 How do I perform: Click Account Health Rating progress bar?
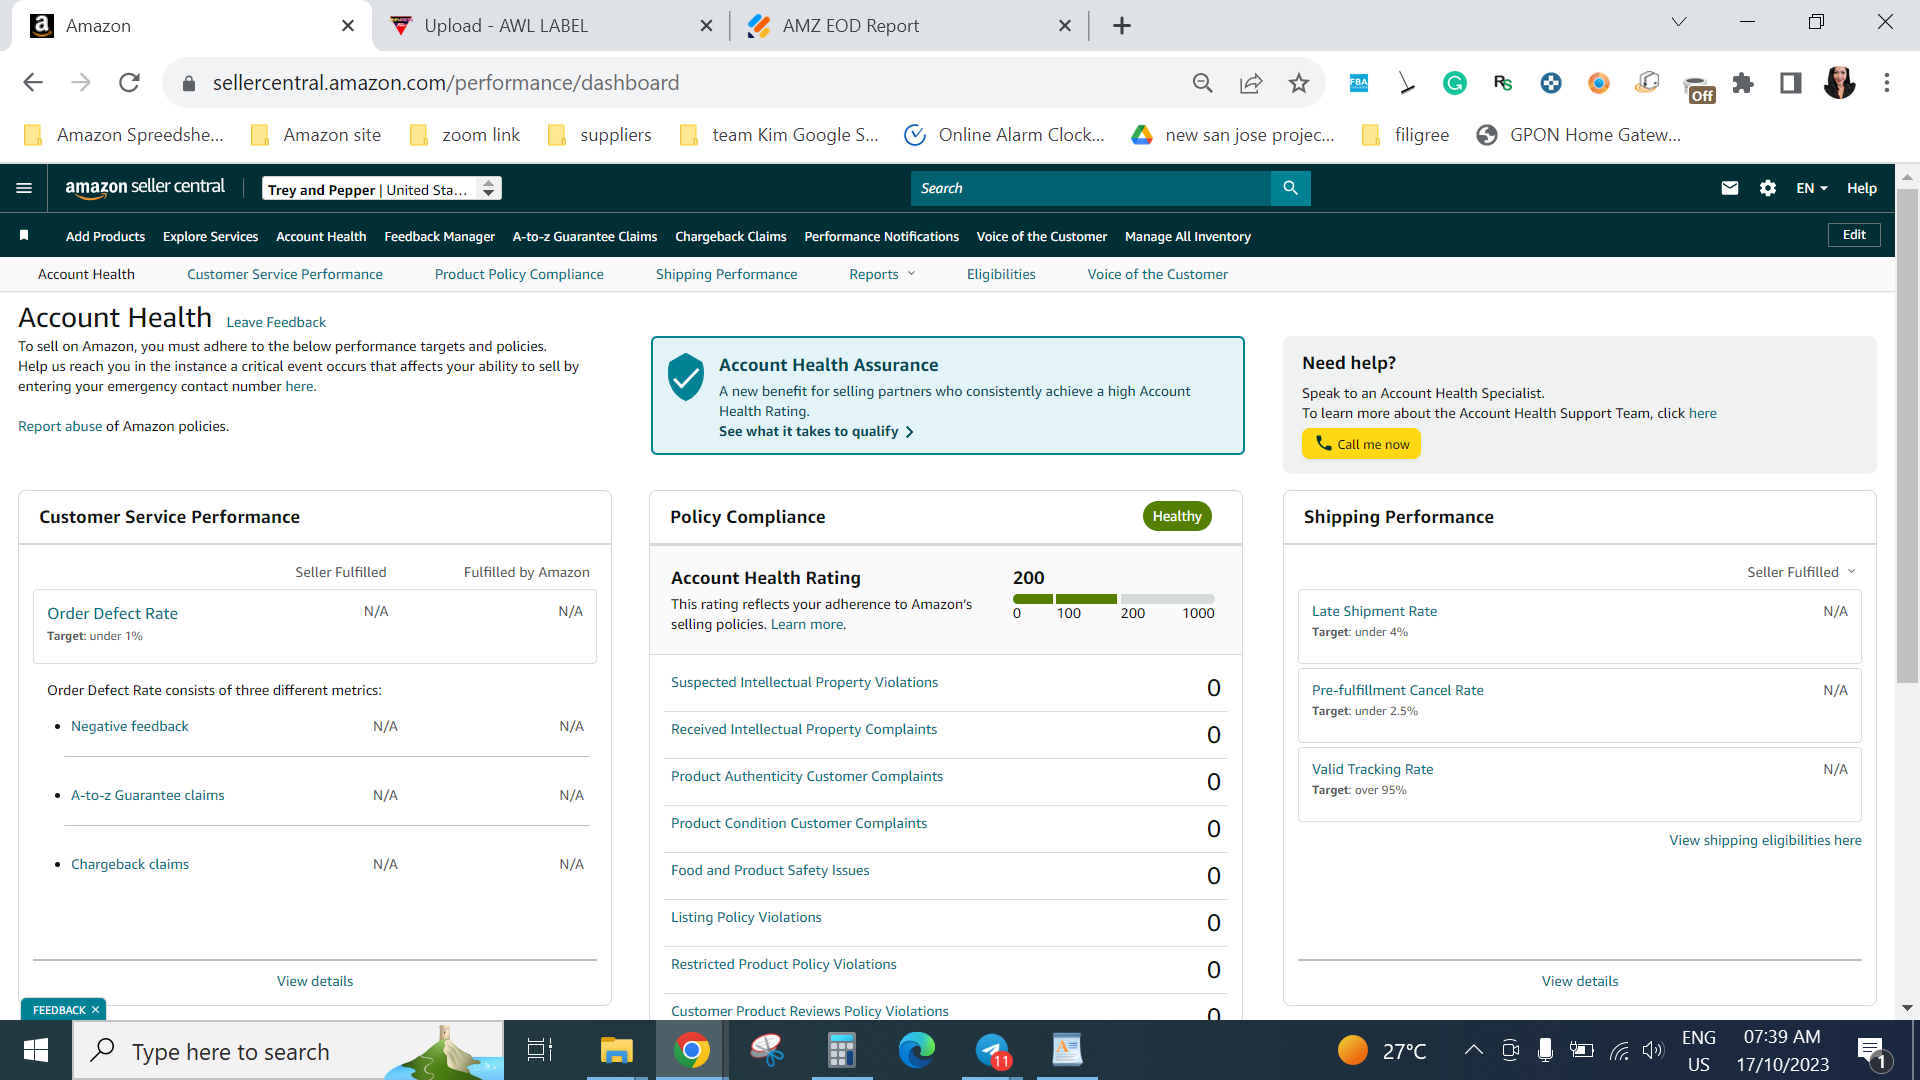coord(1113,599)
